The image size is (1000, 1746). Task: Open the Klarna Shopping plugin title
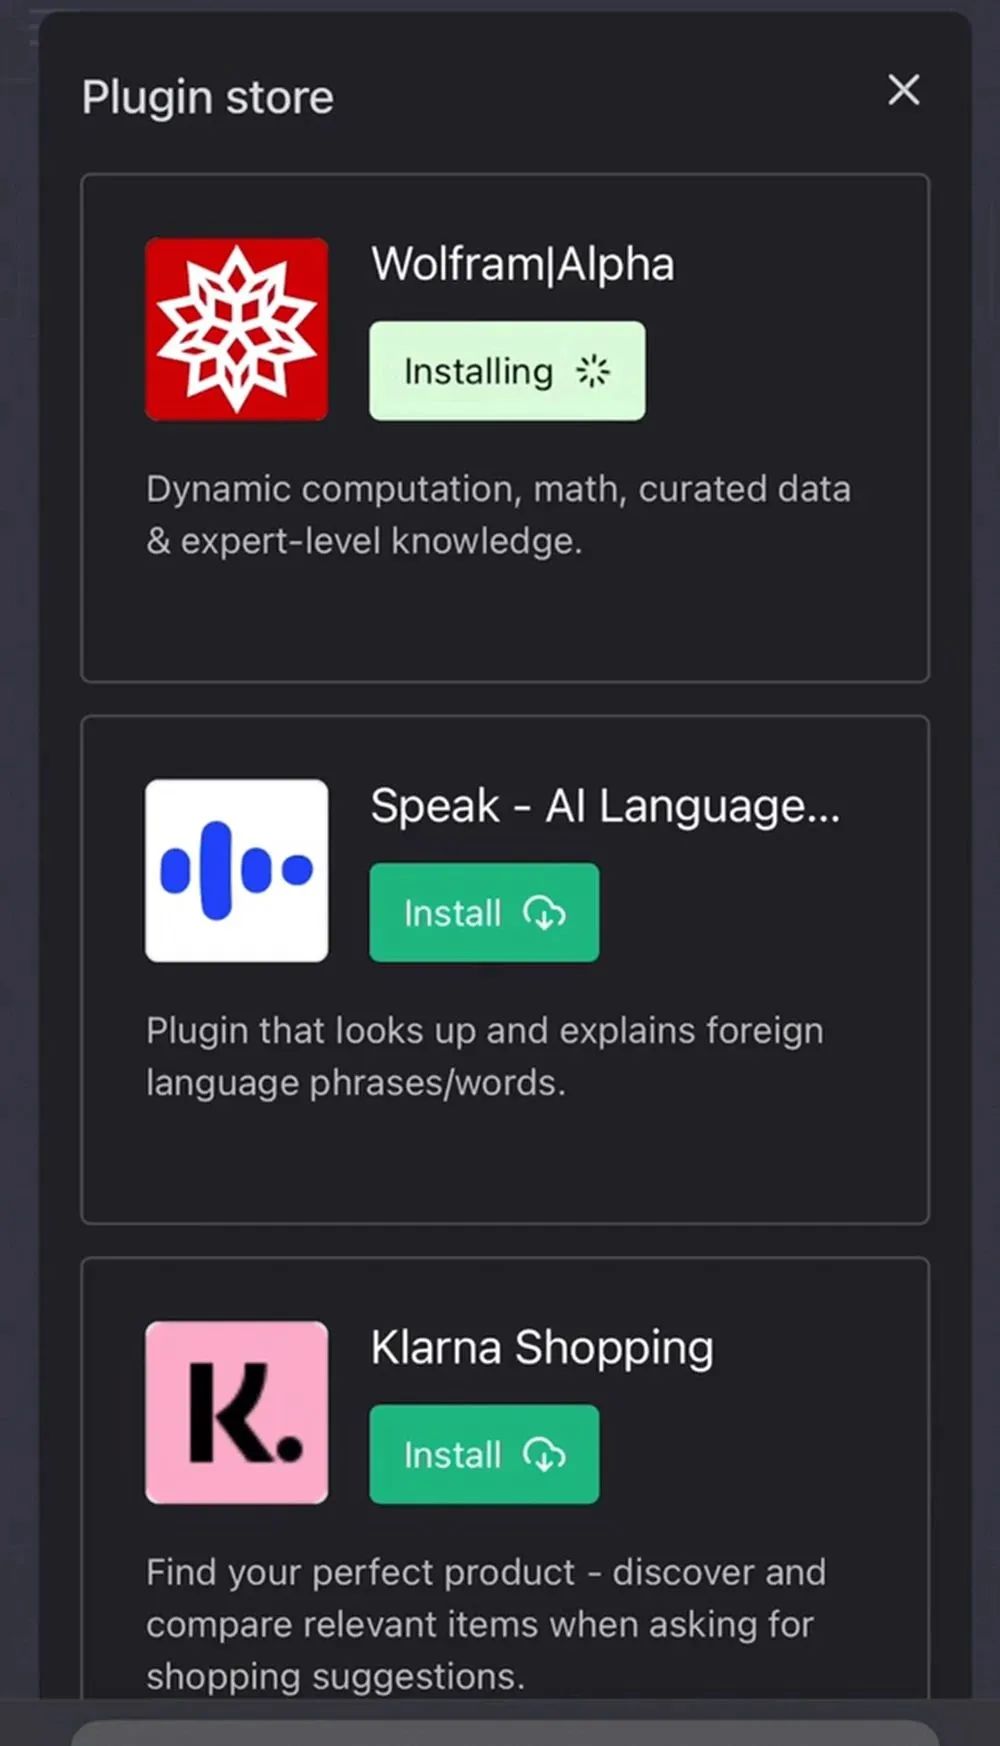[x=542, y=1349]
